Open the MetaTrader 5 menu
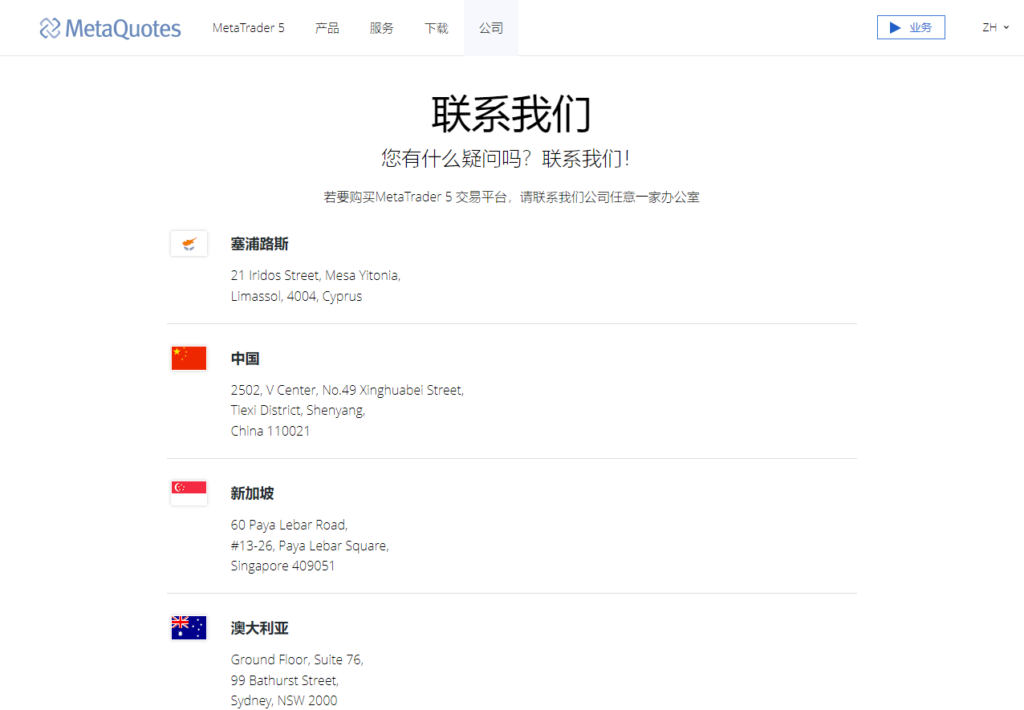The image size is (1024, 710). (248, 28)
